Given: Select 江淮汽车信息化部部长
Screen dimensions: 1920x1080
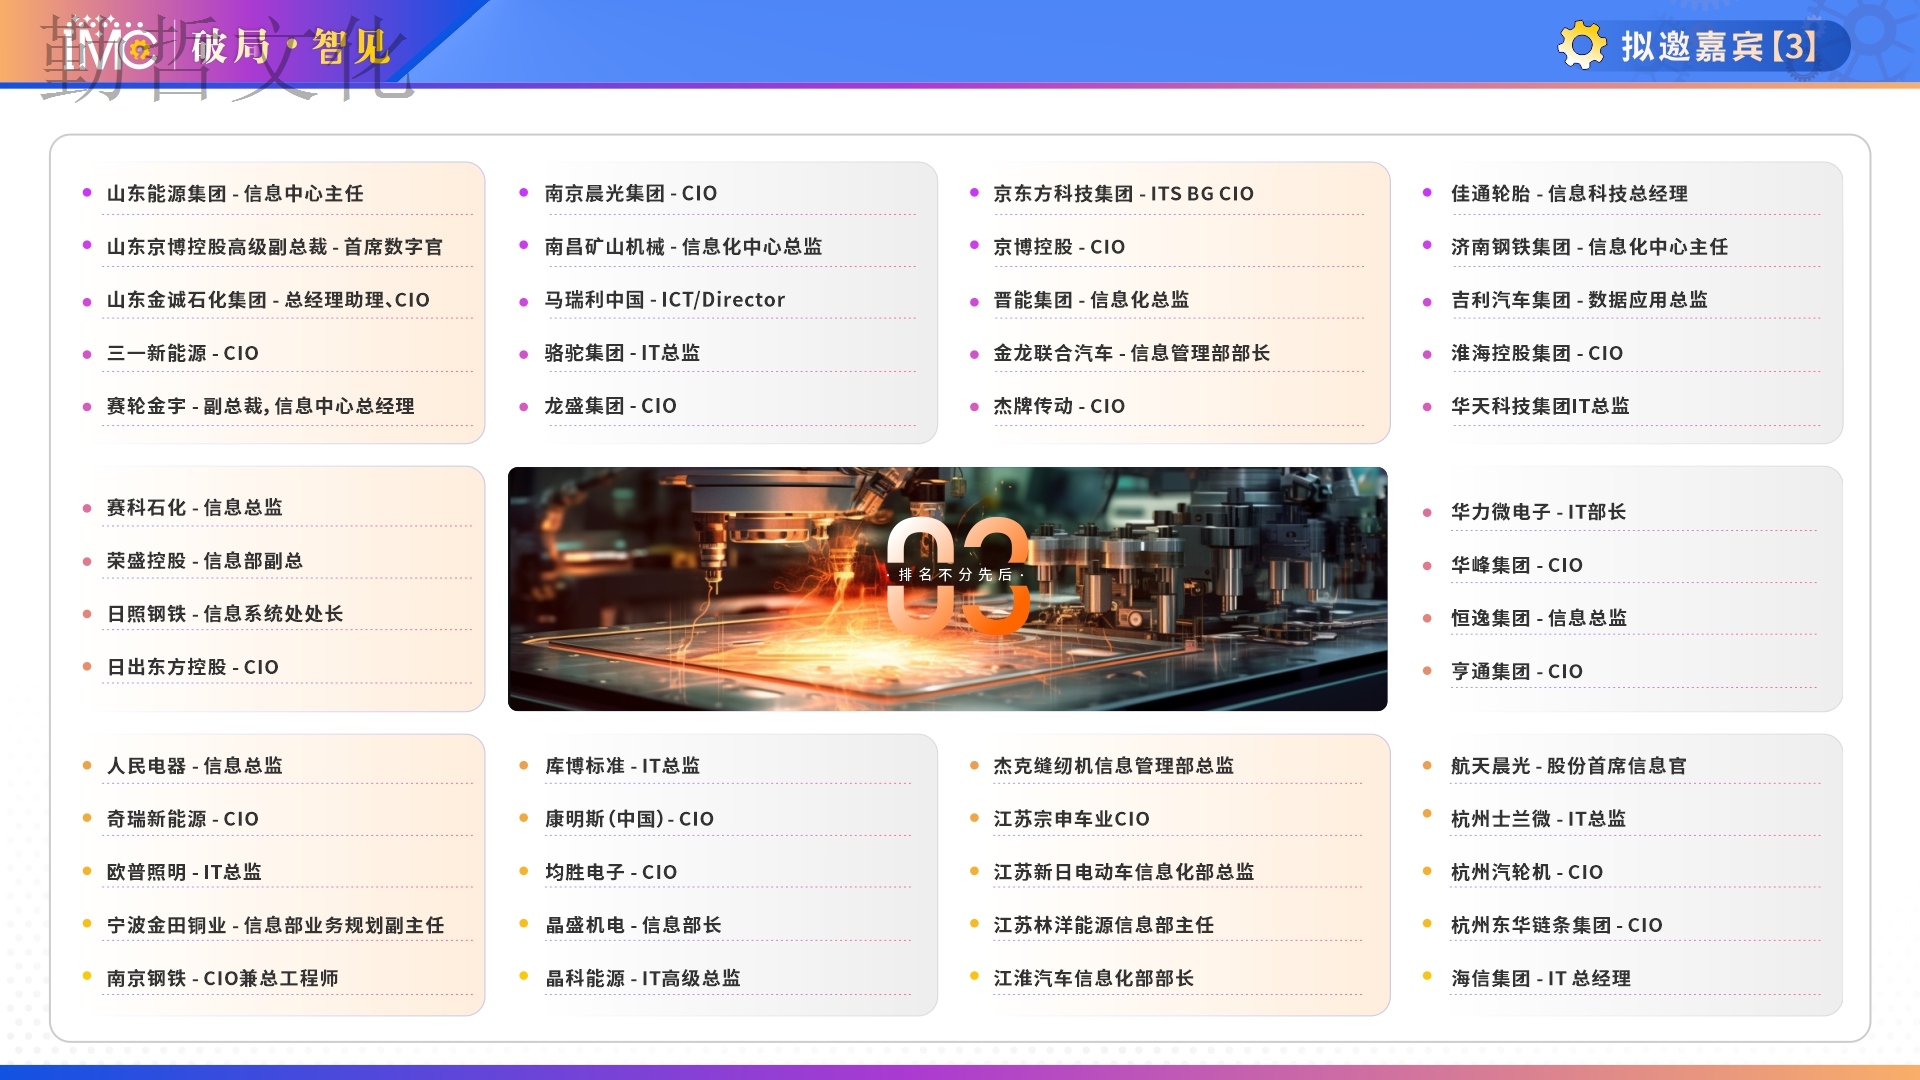Looking at the screenshot, I should [1093, 978].
